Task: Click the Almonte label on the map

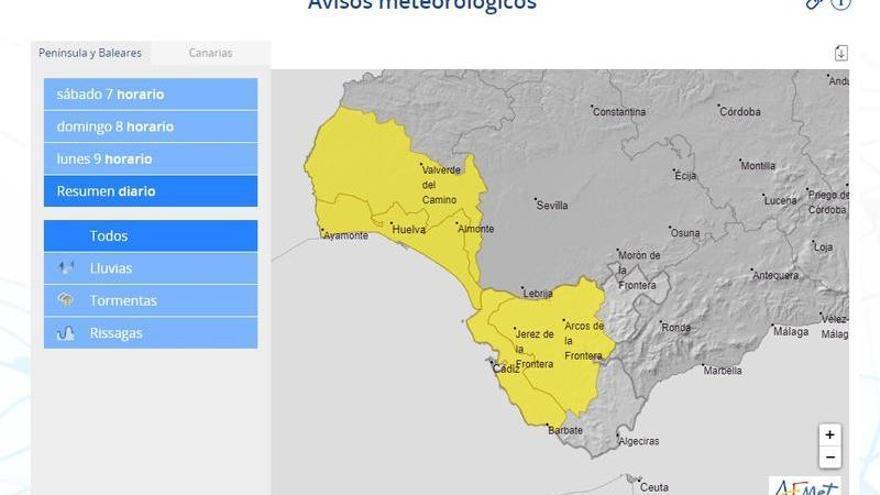Action: (476, 229)
